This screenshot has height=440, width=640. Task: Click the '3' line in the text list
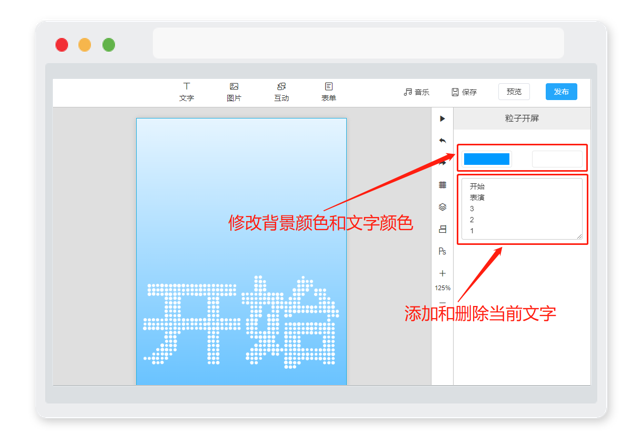click(x=472, y=209)
